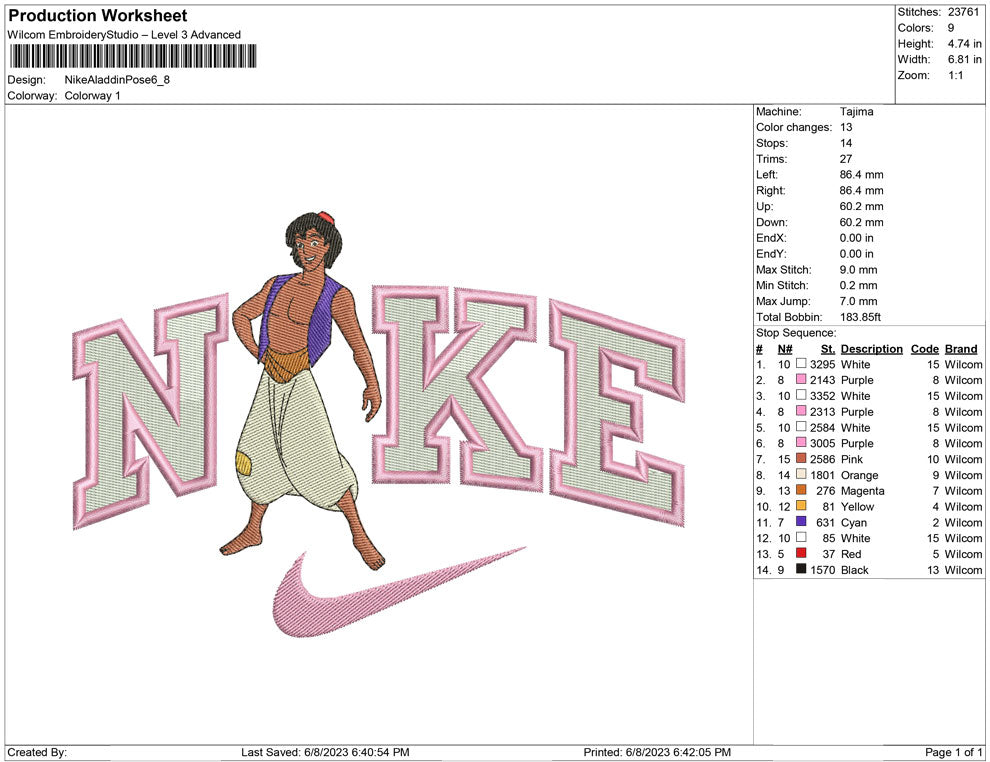Click the 'Yellow' description in row 10
Screen dimensions: 990x762
[x=857, y=506]
